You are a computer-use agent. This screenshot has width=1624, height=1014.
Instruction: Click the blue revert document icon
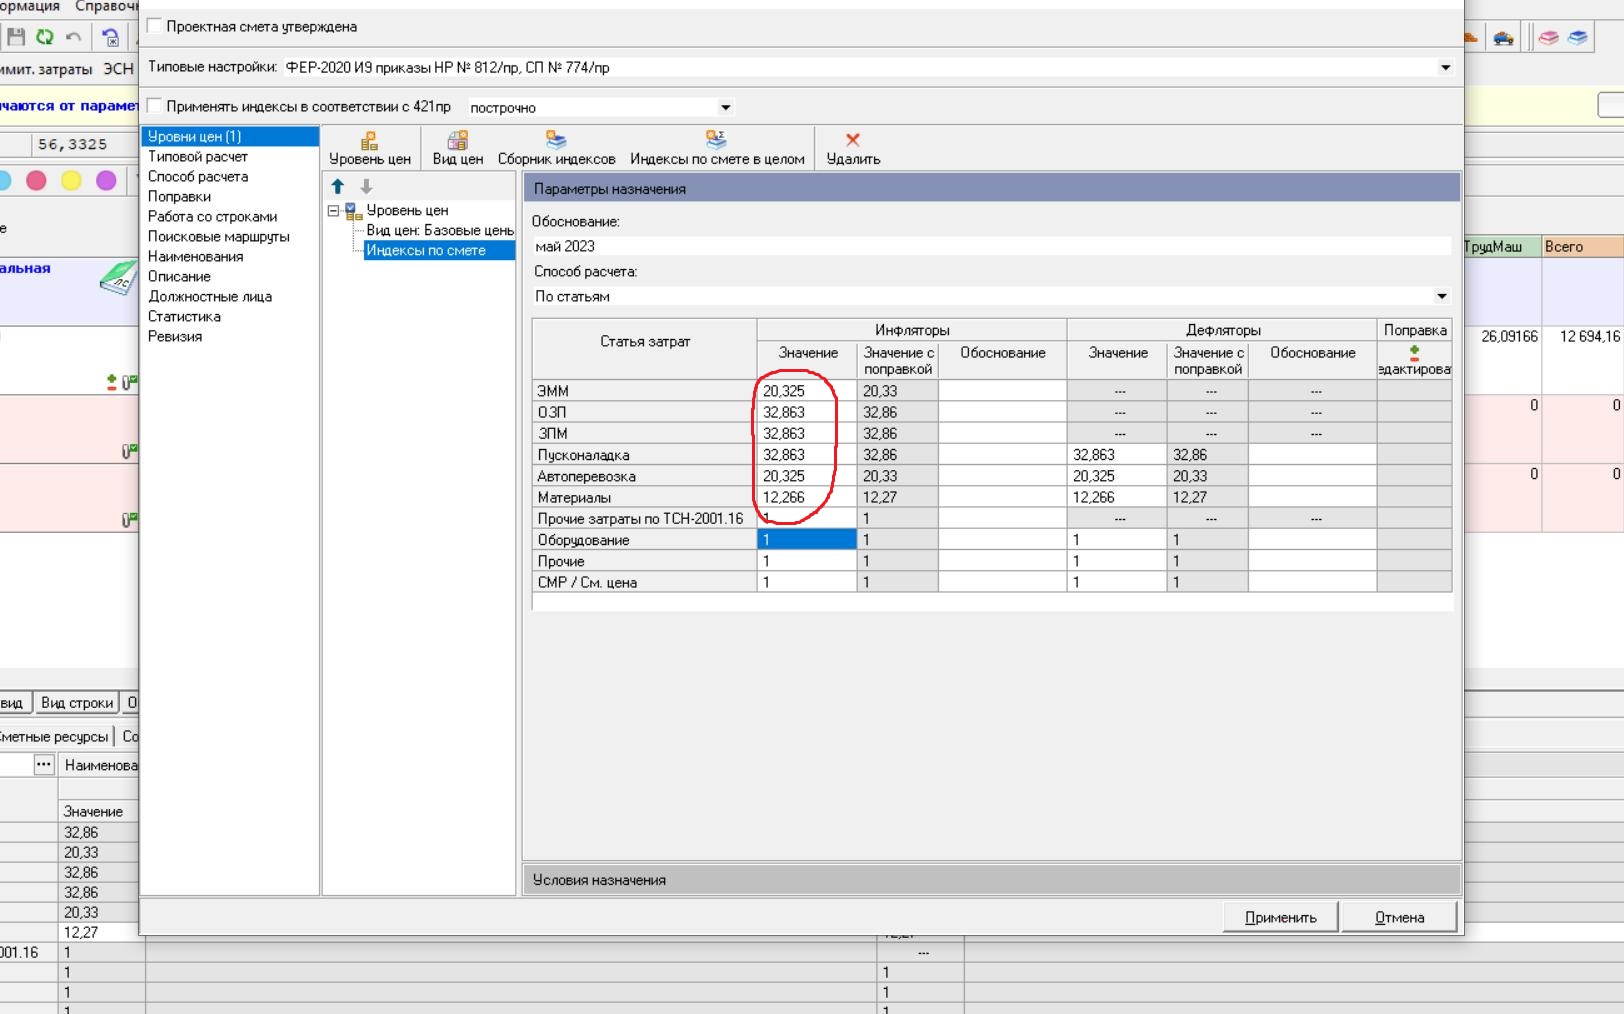point(110,38)
